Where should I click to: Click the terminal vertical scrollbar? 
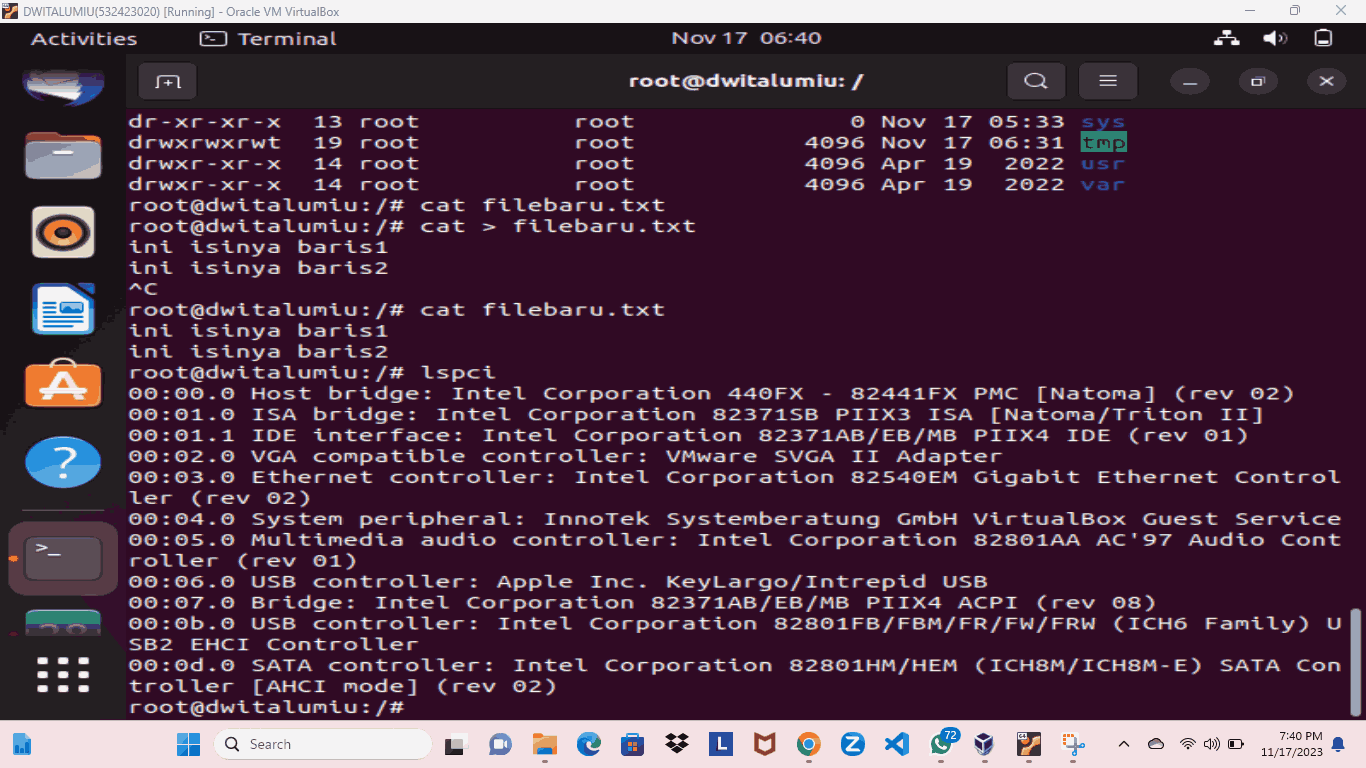(1356, 660)
